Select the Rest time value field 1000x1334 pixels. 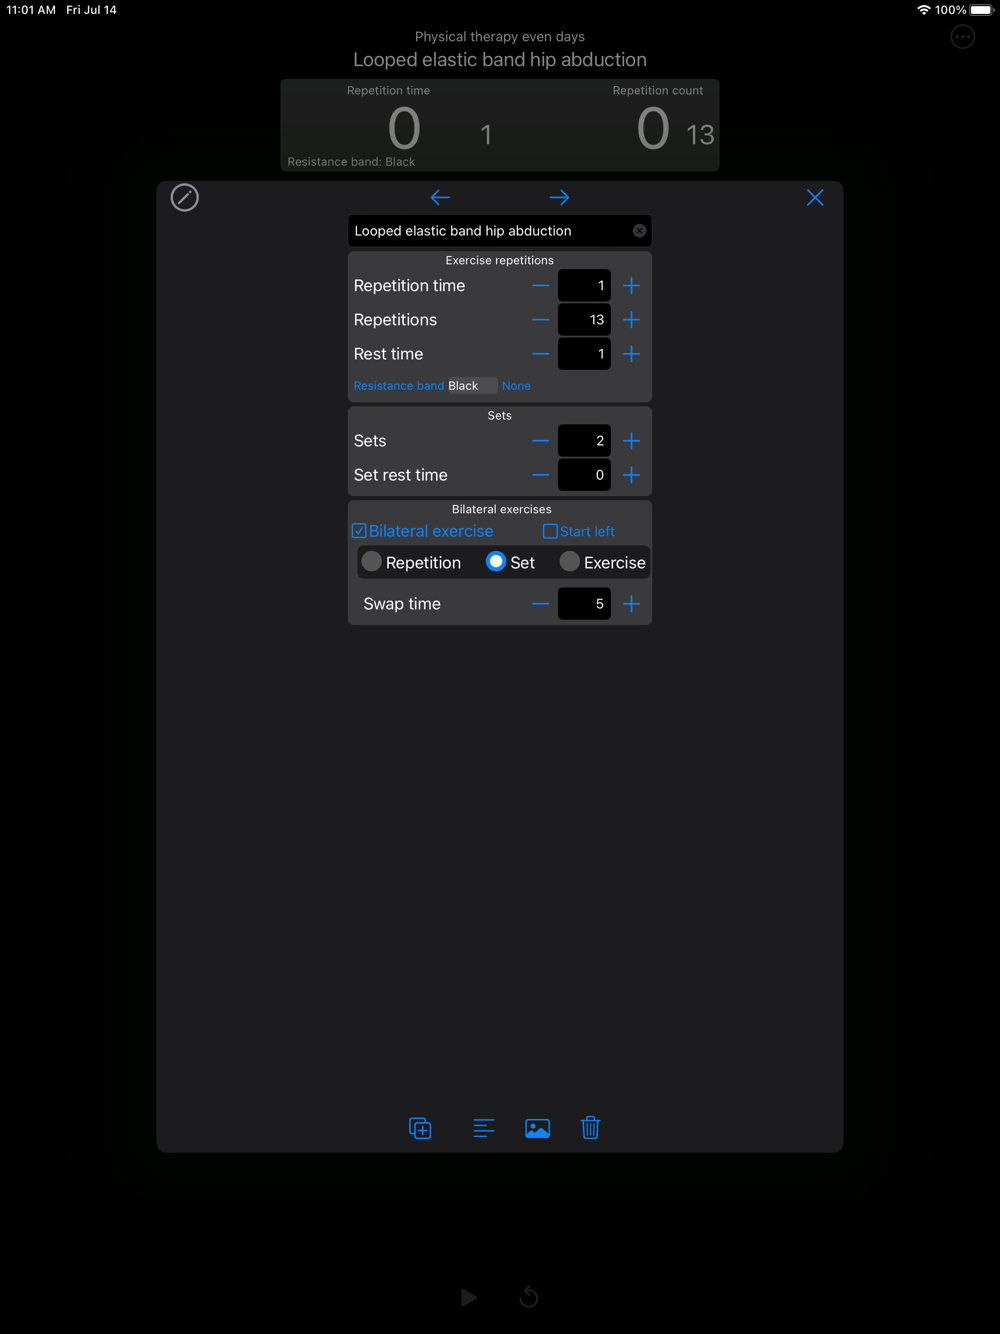click(x=584, y=354)
